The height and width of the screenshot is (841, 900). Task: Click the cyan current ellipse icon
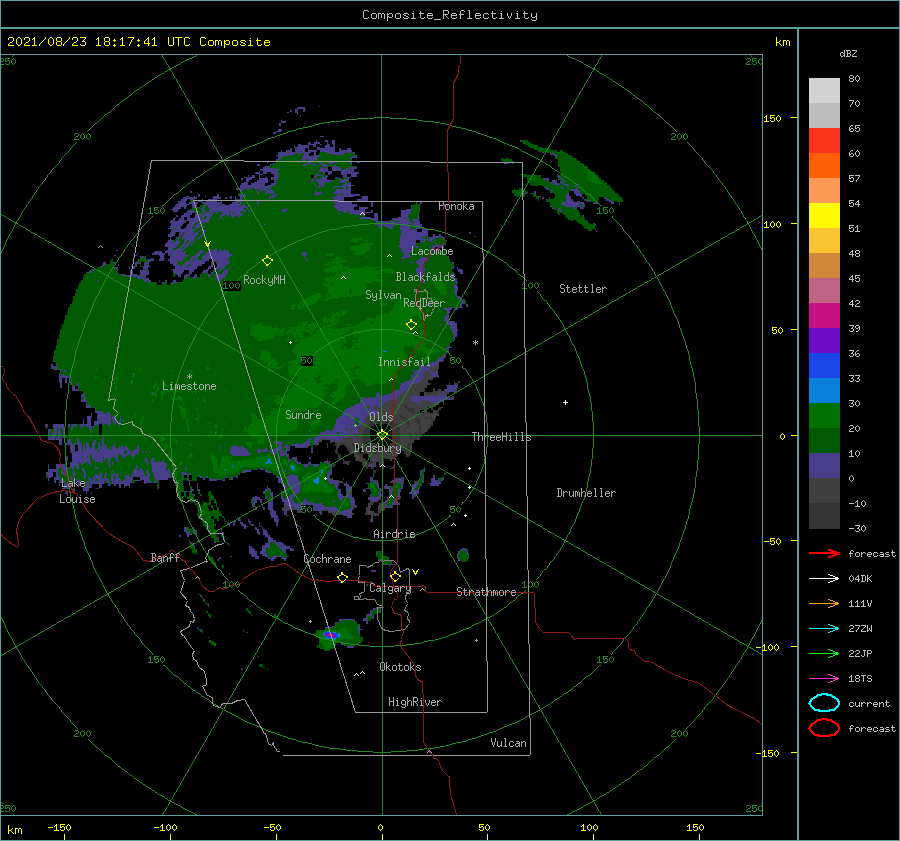824,703
